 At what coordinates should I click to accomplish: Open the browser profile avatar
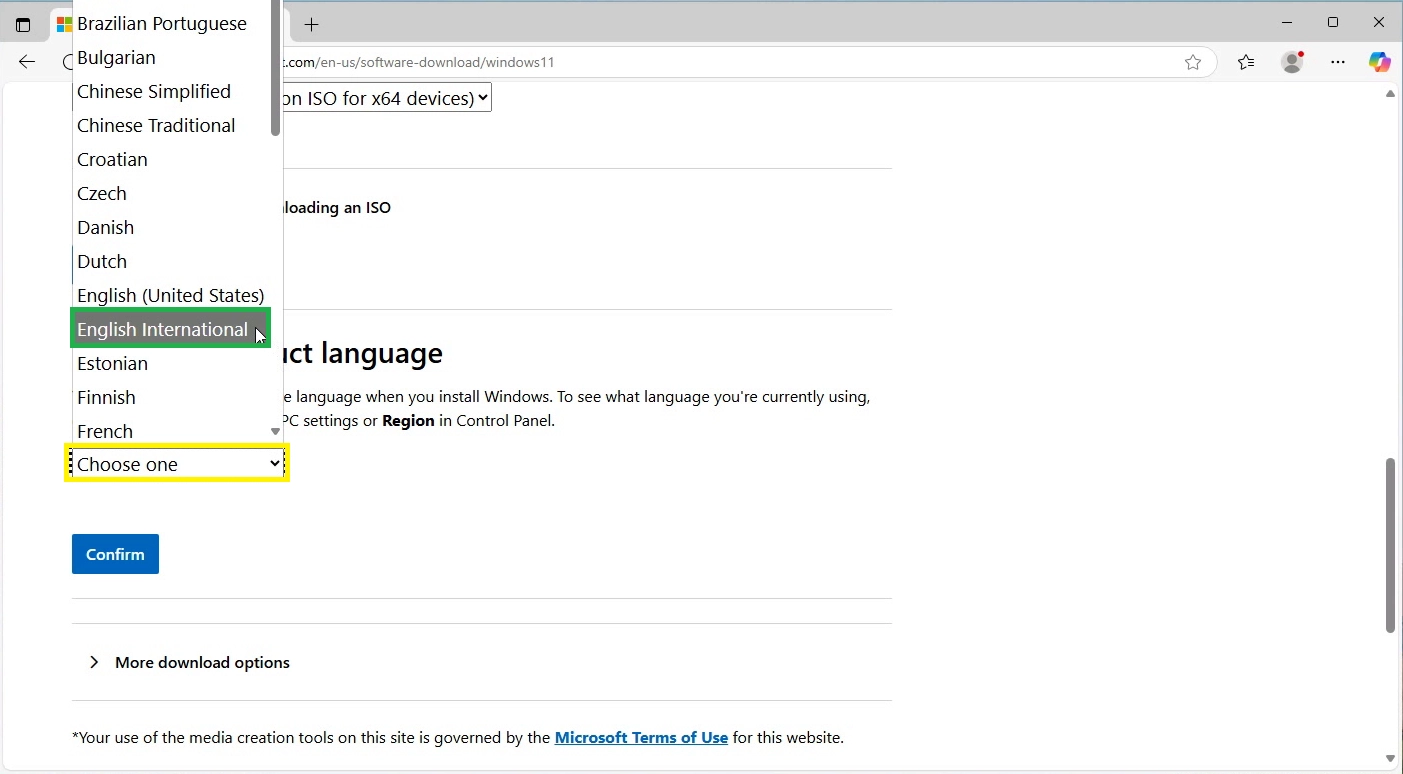pyautogui.click(x=1292, y=62)
